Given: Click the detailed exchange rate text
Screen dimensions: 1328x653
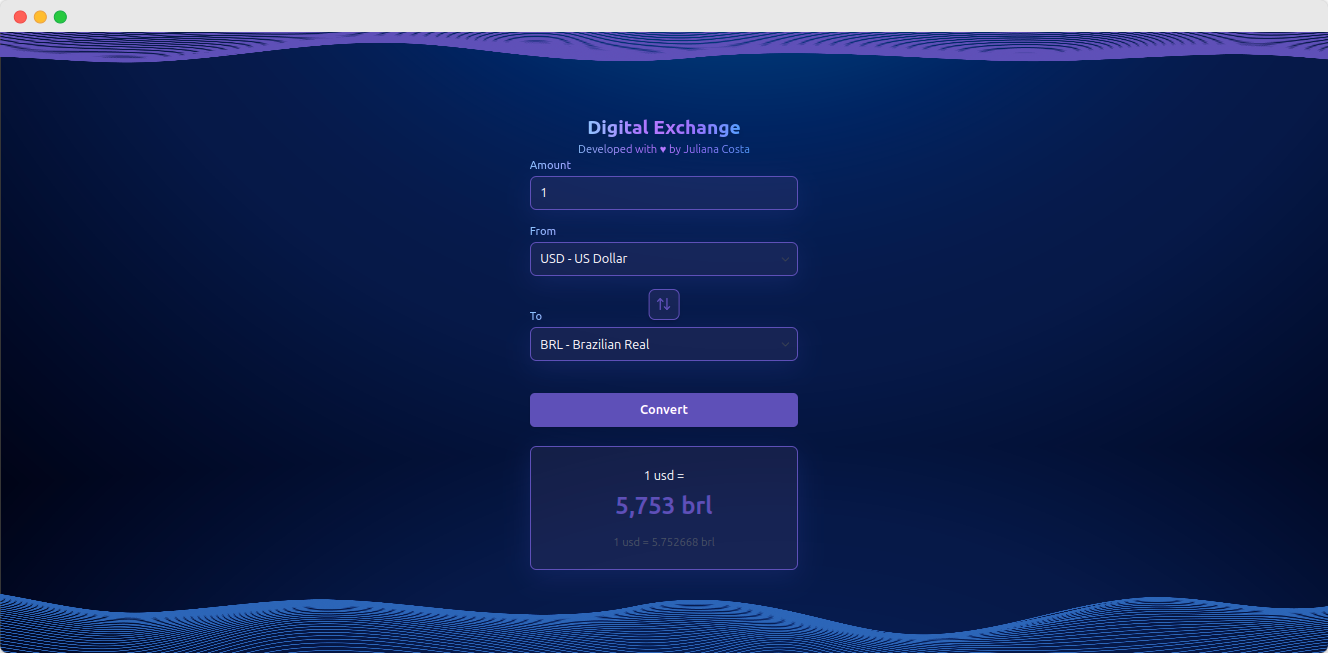Looking at the screenshot, I should tap(663, 542).
